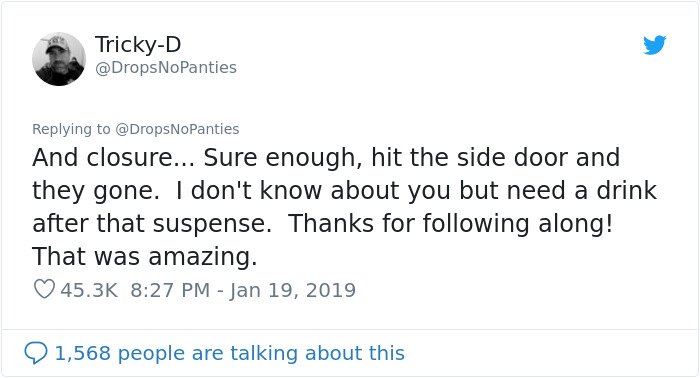The width and height of the screenshot is (700, 378).
Task: Click the 45.3K likes count
Action: point(89,290)
